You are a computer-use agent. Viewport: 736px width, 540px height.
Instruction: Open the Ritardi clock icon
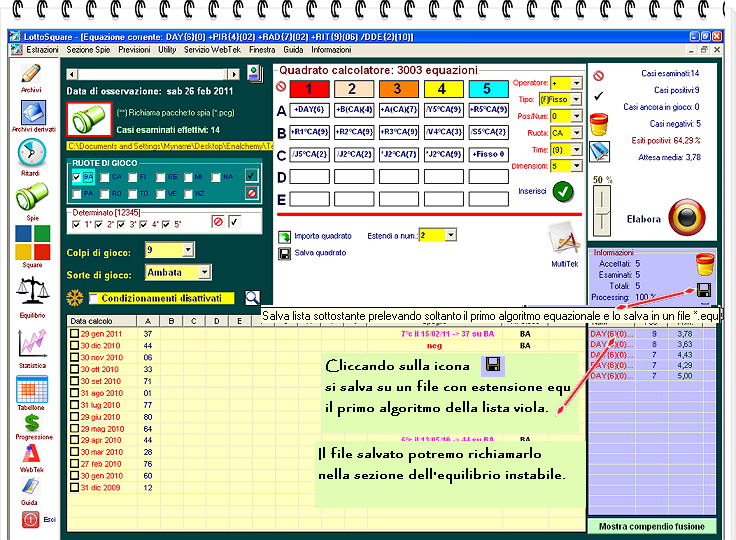coord(31,154)
